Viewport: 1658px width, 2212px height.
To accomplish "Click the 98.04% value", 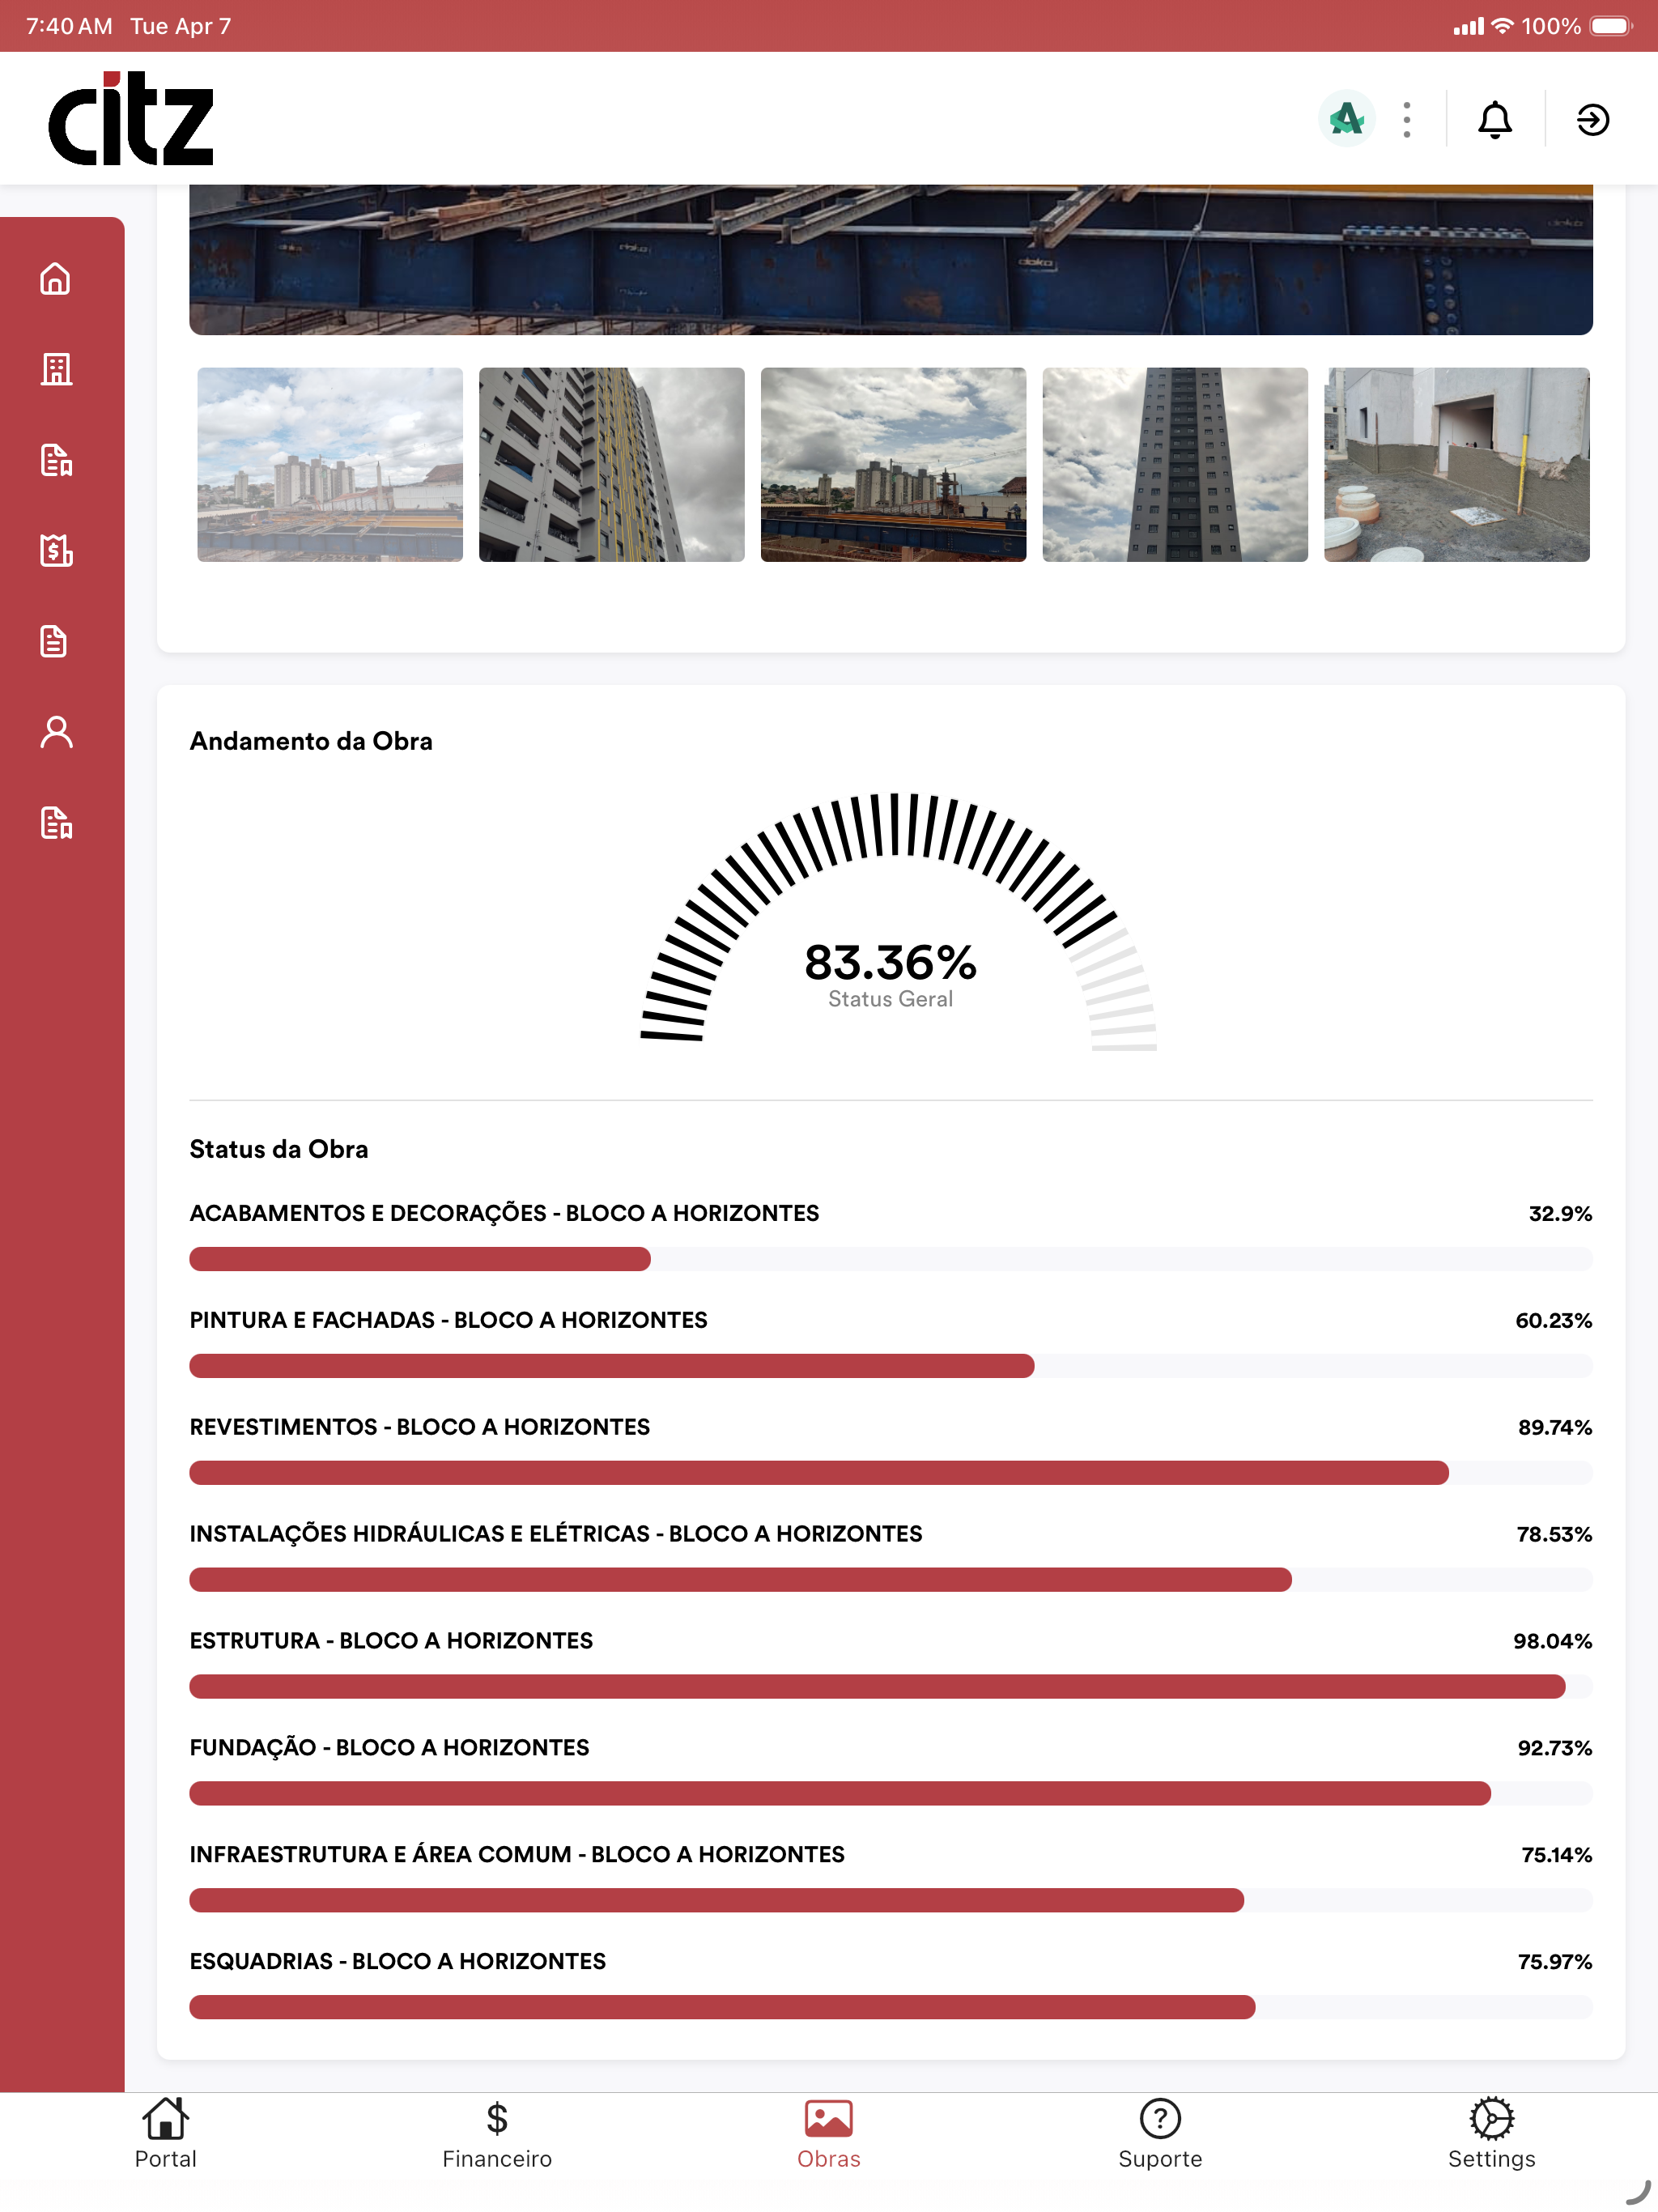I will (x=1552, y=1642).
